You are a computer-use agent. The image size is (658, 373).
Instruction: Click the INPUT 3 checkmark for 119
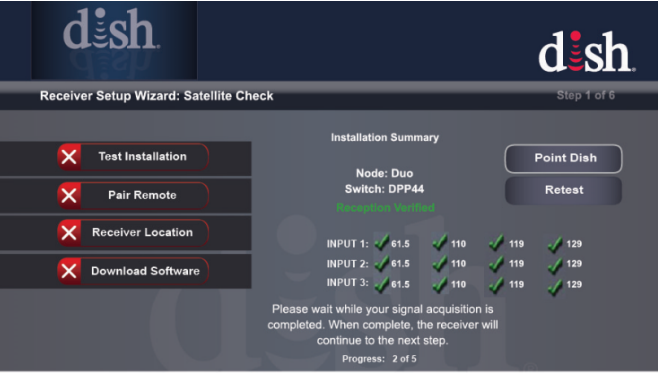[x=496, y=284]
